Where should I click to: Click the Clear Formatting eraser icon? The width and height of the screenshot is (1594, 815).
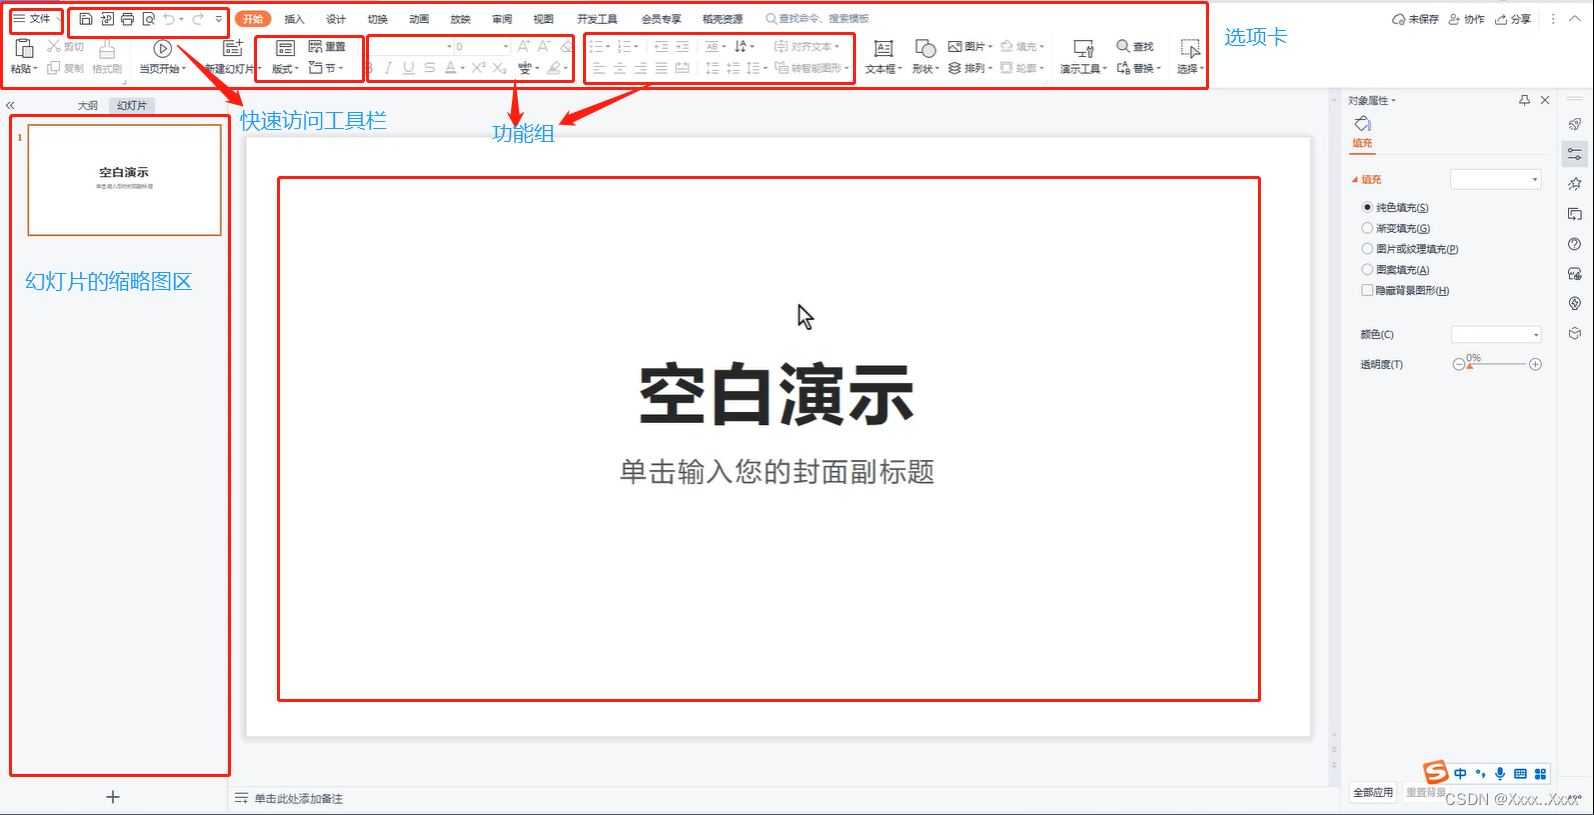pyautogui.click(x=566, y=46)
